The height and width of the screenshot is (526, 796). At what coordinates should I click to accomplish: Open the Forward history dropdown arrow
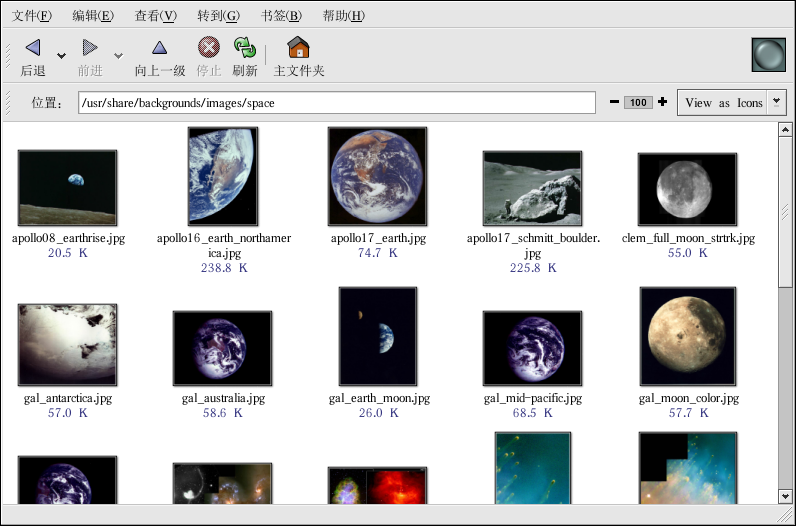point(118,56)
